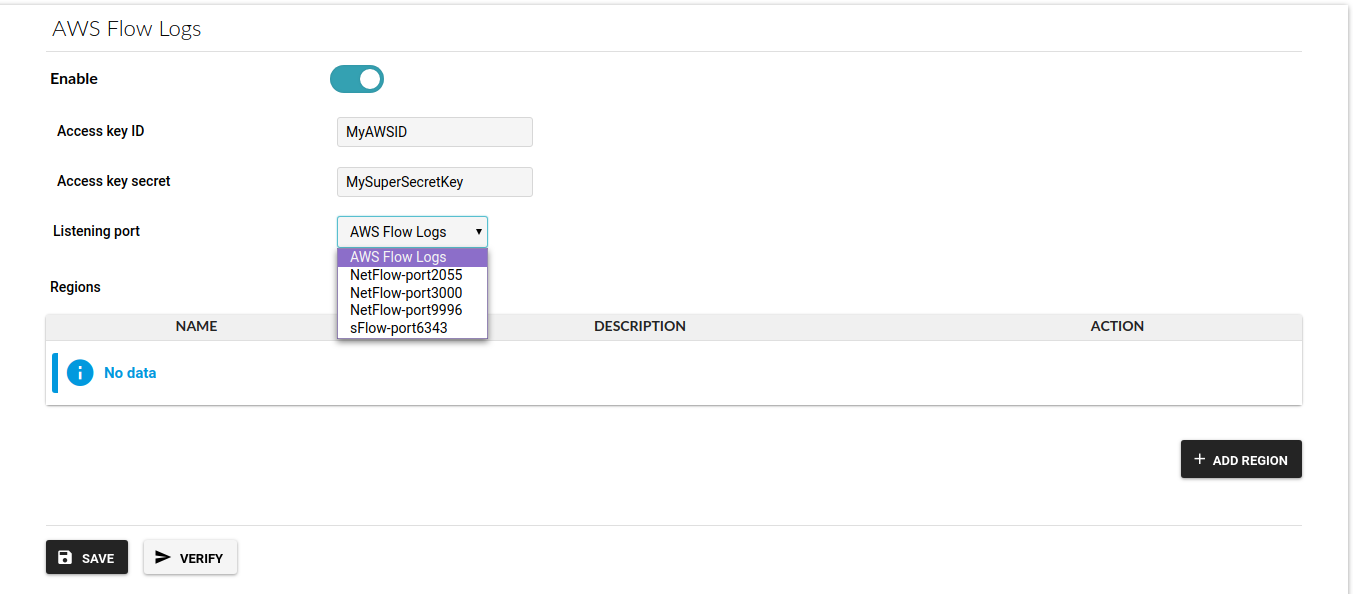Pick the NetFlow-port9996 option
This screenshot has height=594, width=1353.
[x=407, y=310]
